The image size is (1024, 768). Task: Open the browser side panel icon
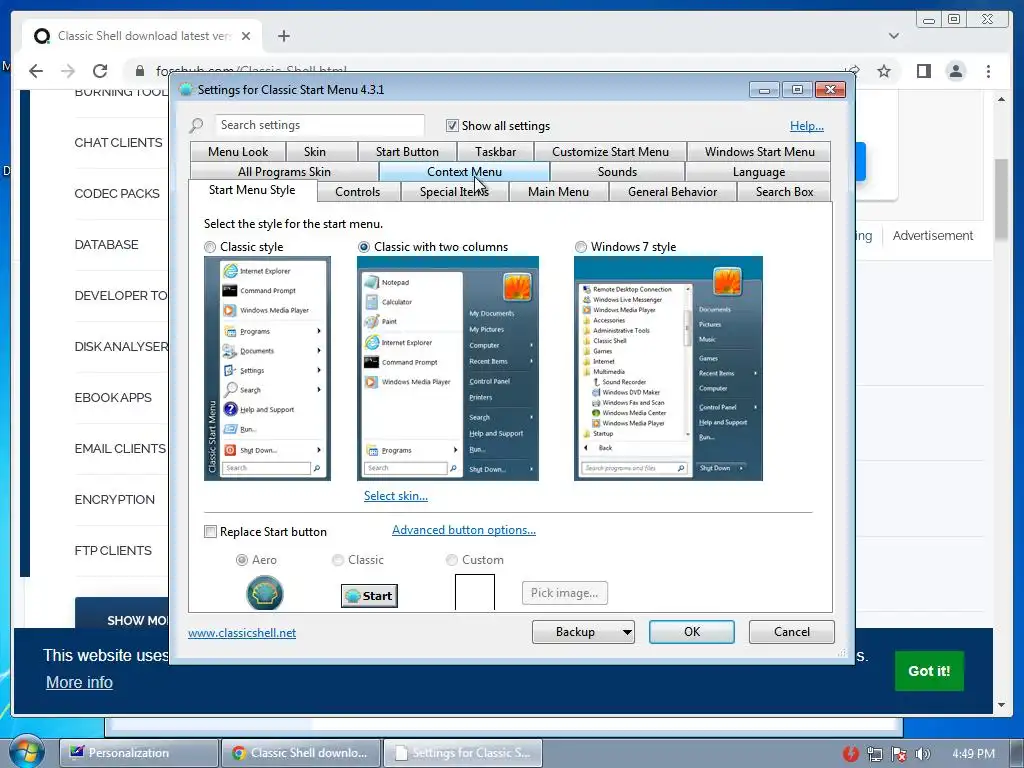point(923,71)
